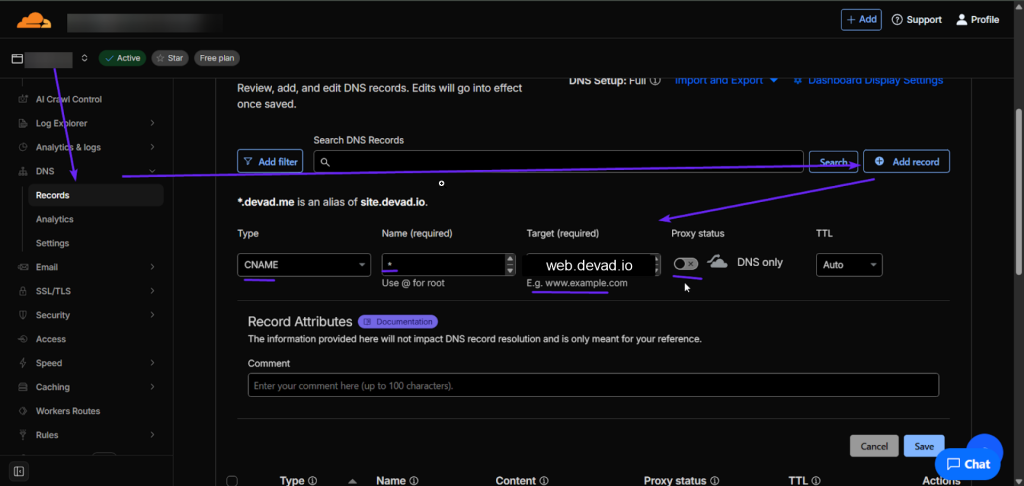This screenshot has width=1024, height=486.
Task: Open the TTL Auto dropdown
Action: pyautogui.click(x=849, y=265)
